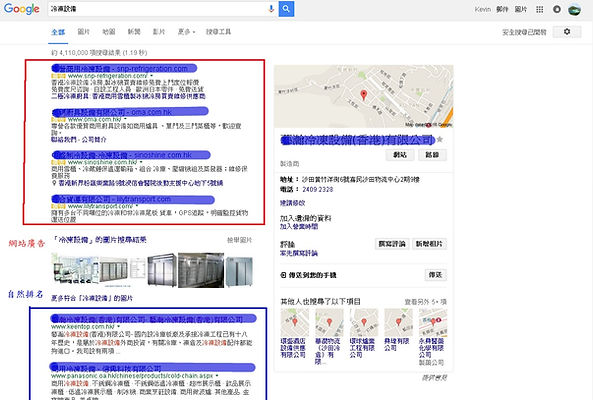Image resolution: width=593 pixels, height=400 pixels.
Task: Open the 公司簡介 sitelink under oma.com.hk
Action: coord(94,140)
